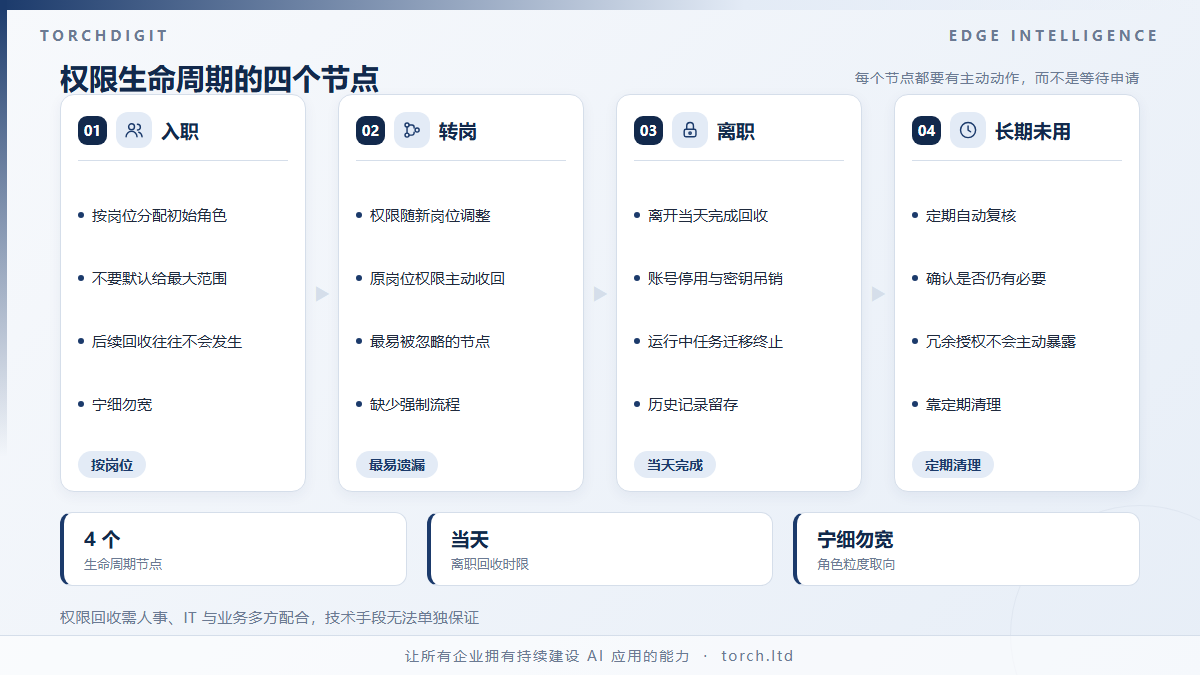Click bullet 不要默认给最大范围
Image resolution: width=1200 pixels, height=675 pixels.
tap(159, 278)
